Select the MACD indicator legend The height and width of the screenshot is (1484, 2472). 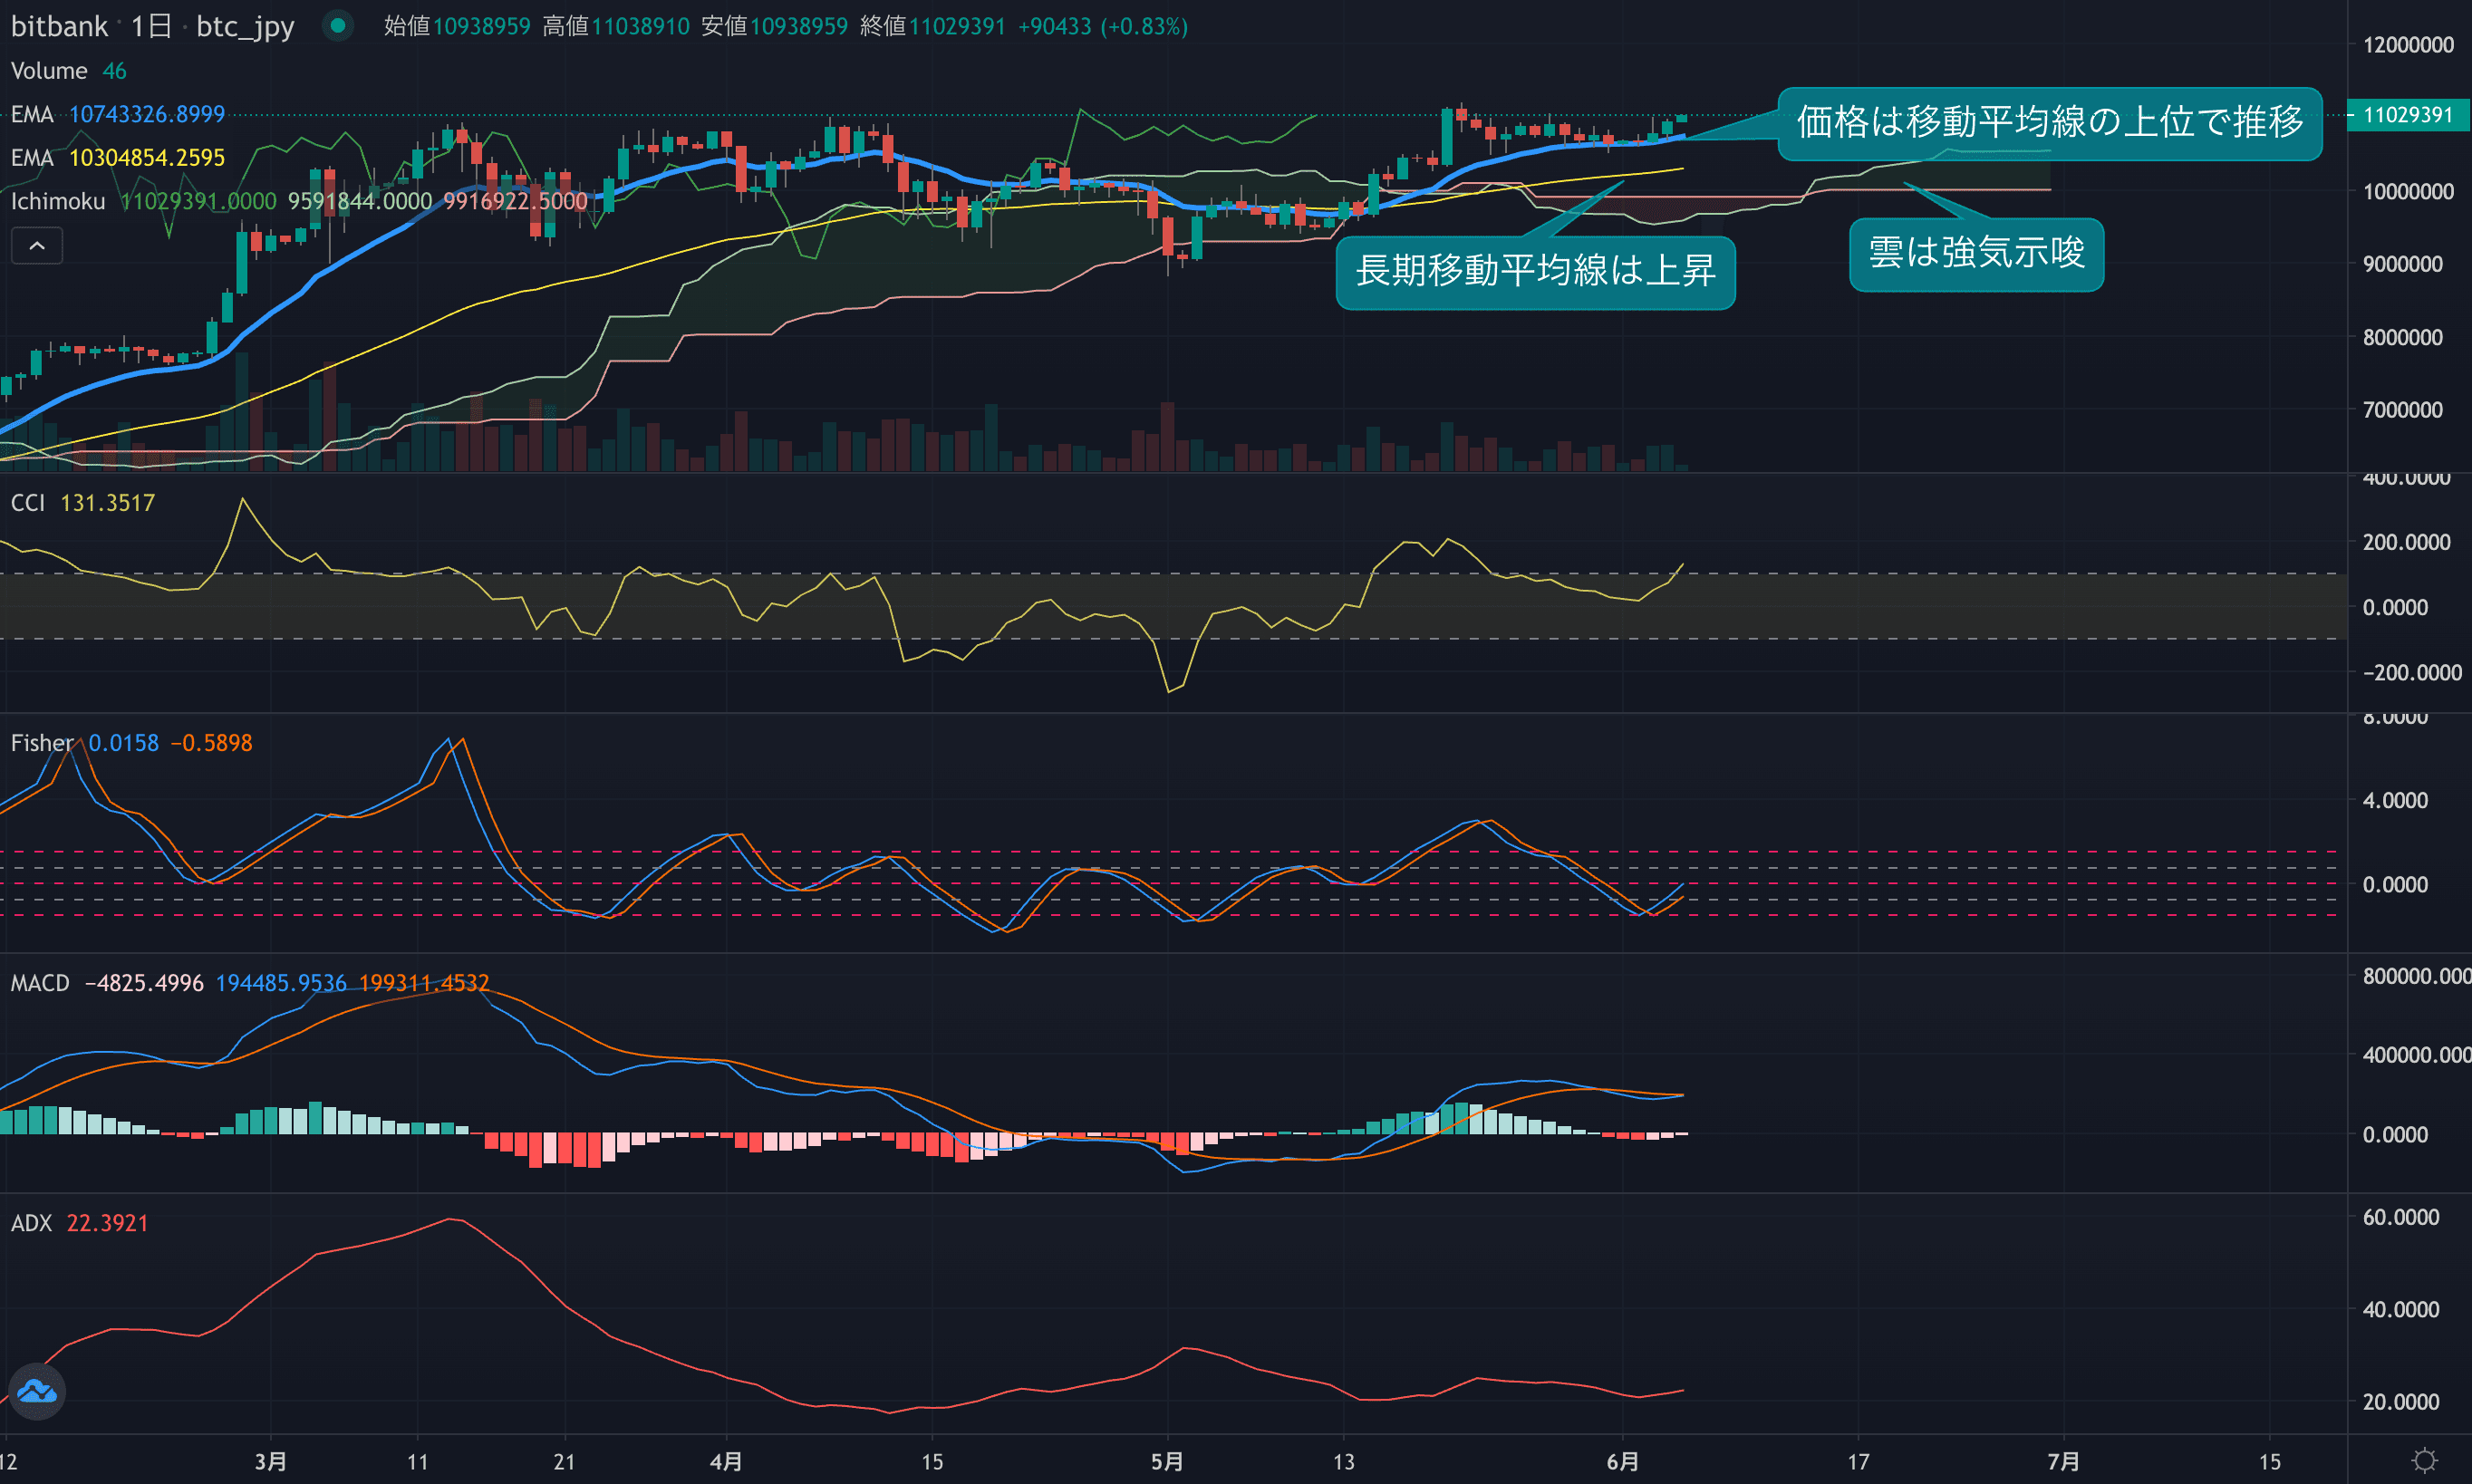click(40, 983)
